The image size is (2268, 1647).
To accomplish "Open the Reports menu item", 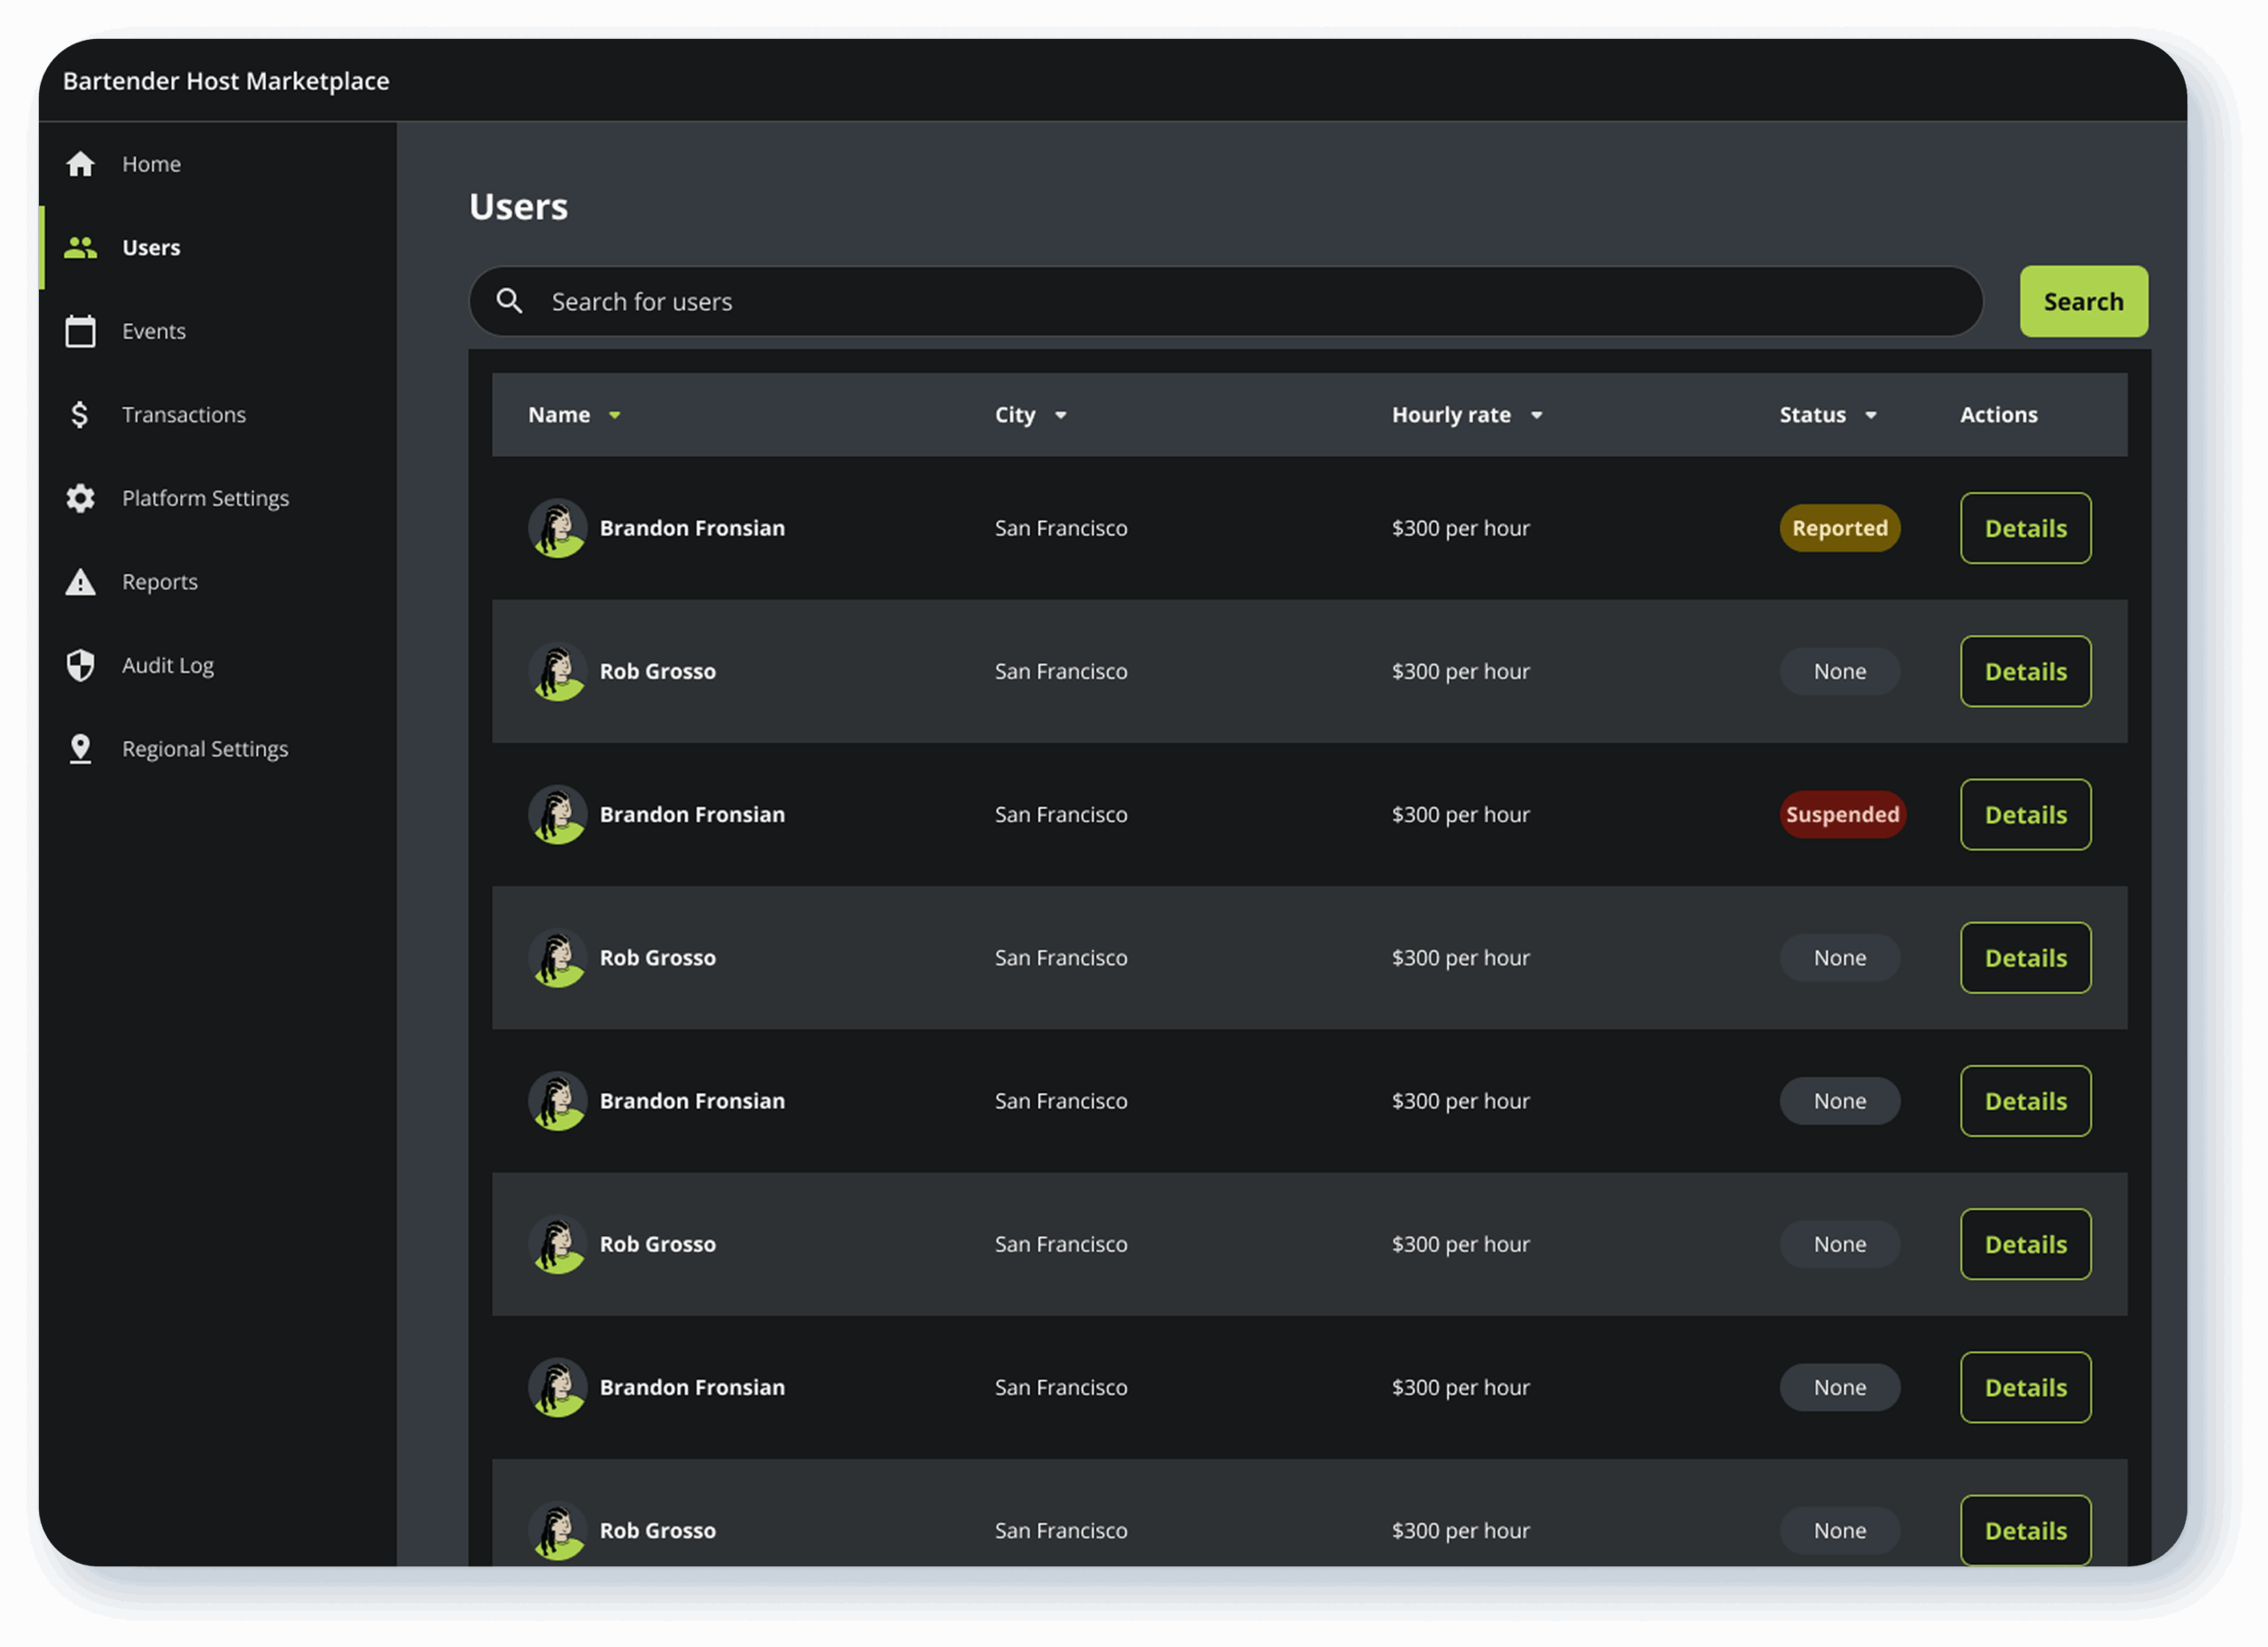I will pos(160,582).
